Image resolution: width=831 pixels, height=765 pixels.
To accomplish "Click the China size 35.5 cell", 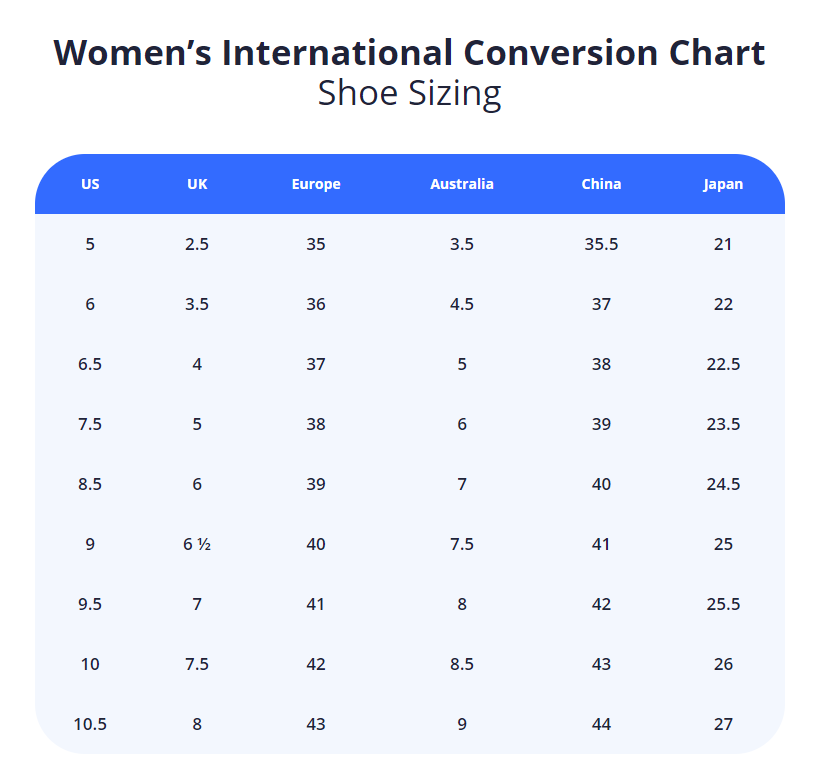I will pyautogui.click(x=601, y=244).
